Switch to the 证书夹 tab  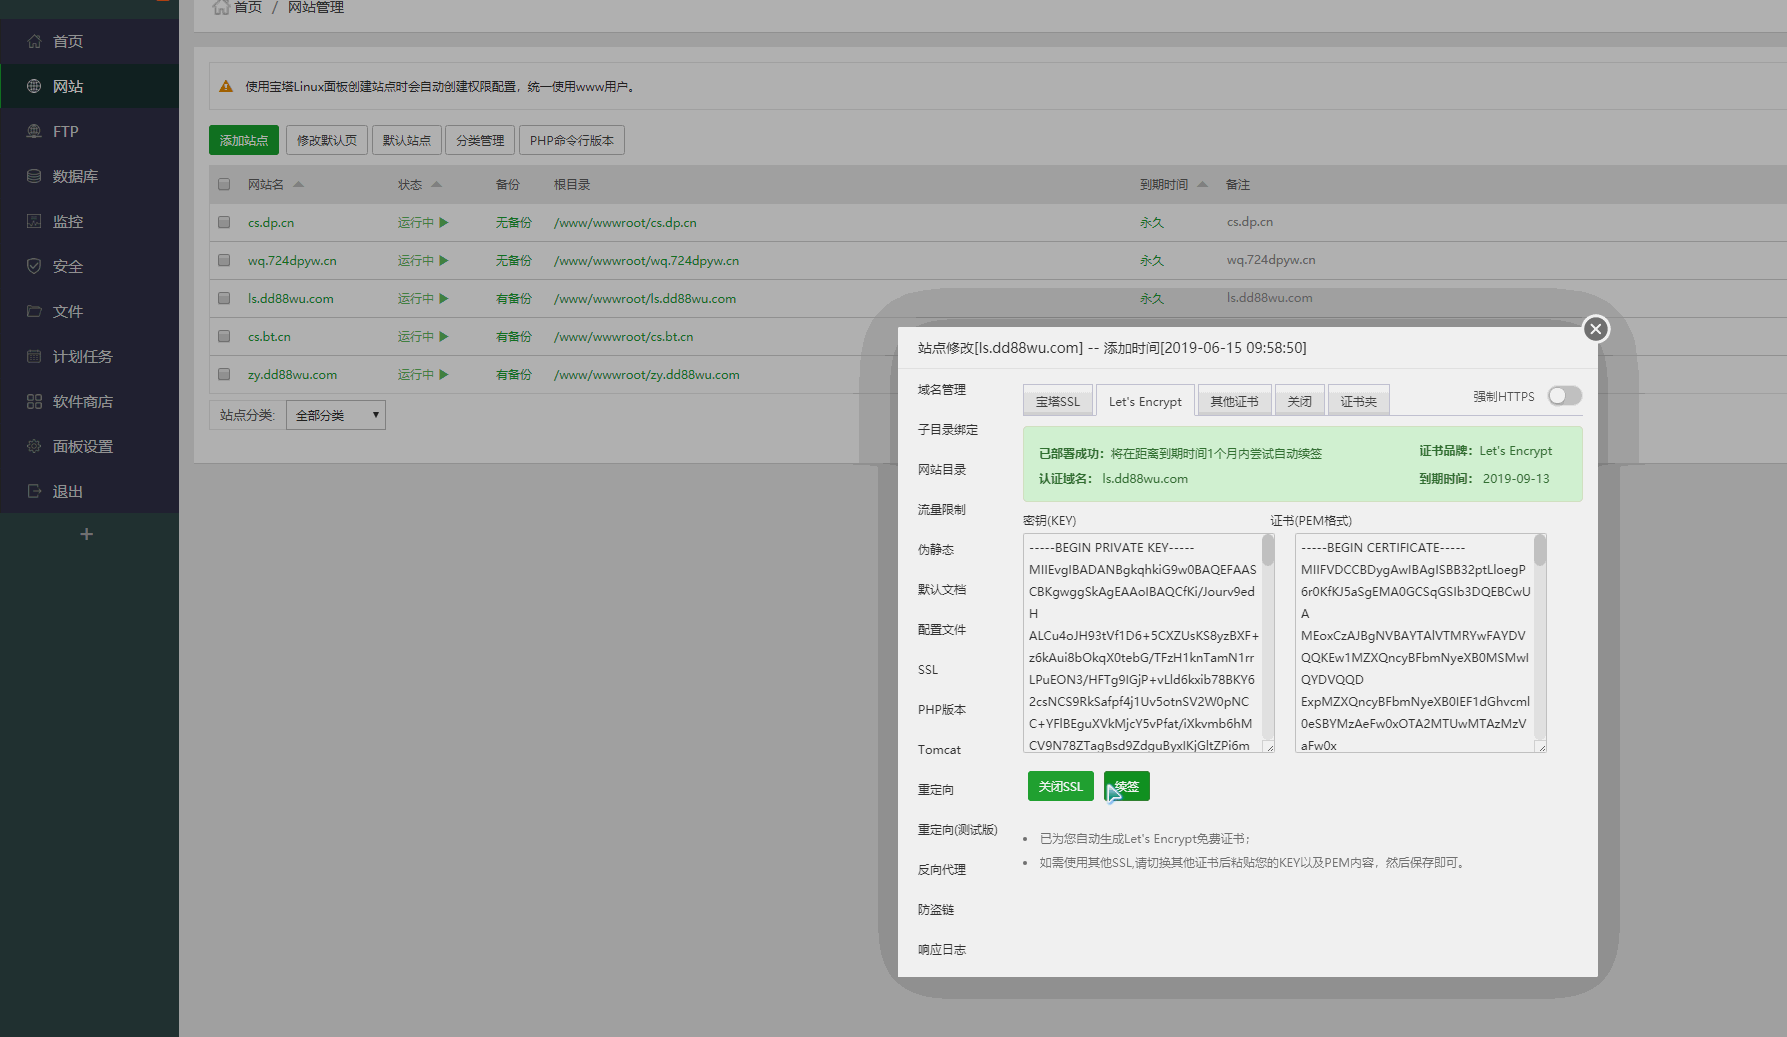click(1358, 401)
